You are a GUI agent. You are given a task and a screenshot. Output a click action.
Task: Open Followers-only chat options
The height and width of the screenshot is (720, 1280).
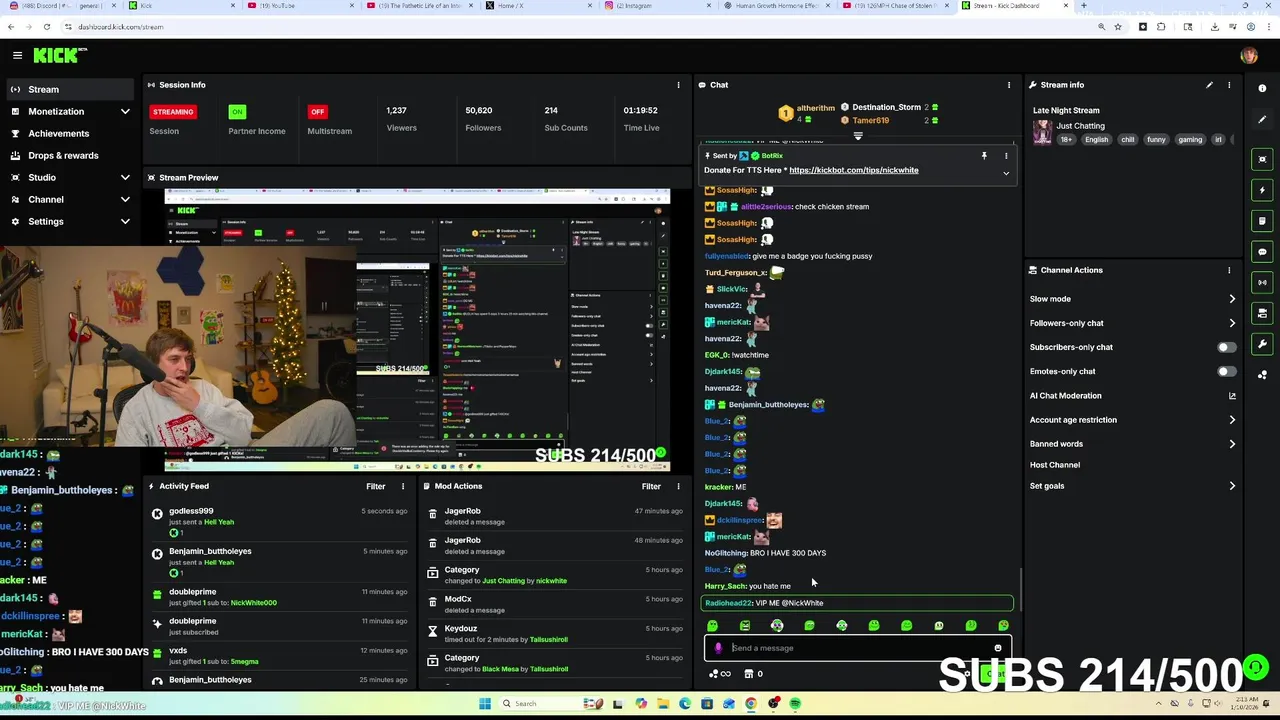coord(1133,323)
